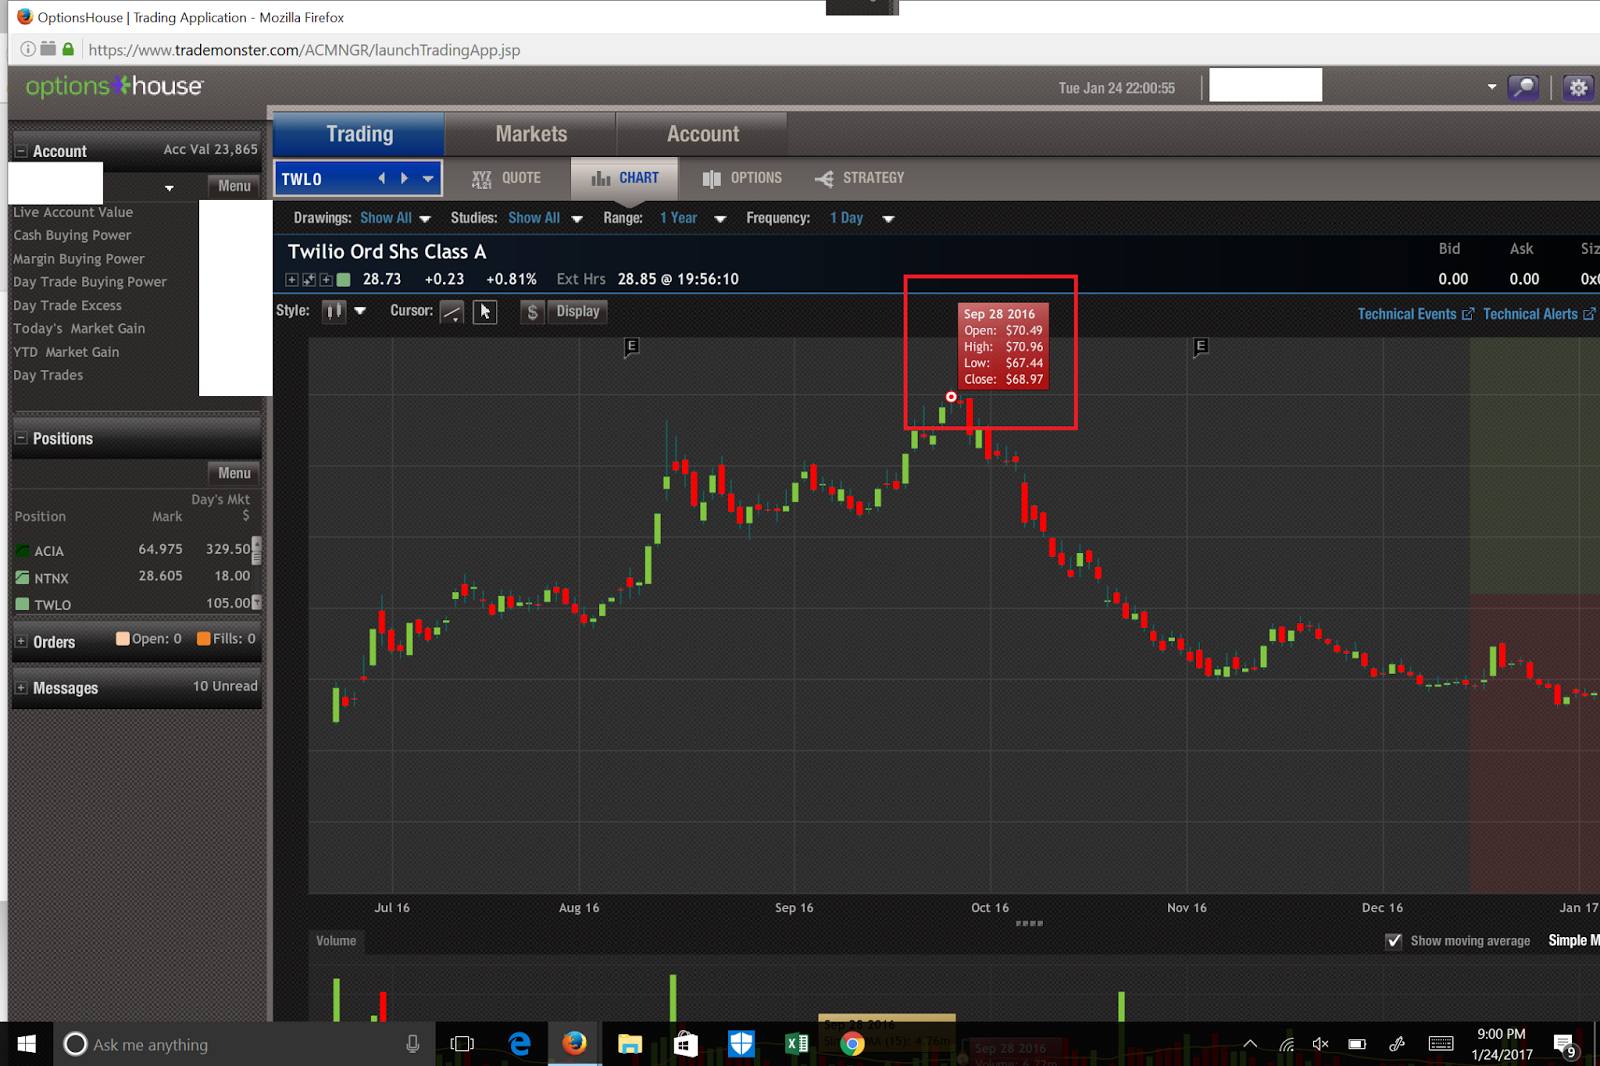
Task: Click the green square indicator beside 28.73
Action: click(343, 280)
